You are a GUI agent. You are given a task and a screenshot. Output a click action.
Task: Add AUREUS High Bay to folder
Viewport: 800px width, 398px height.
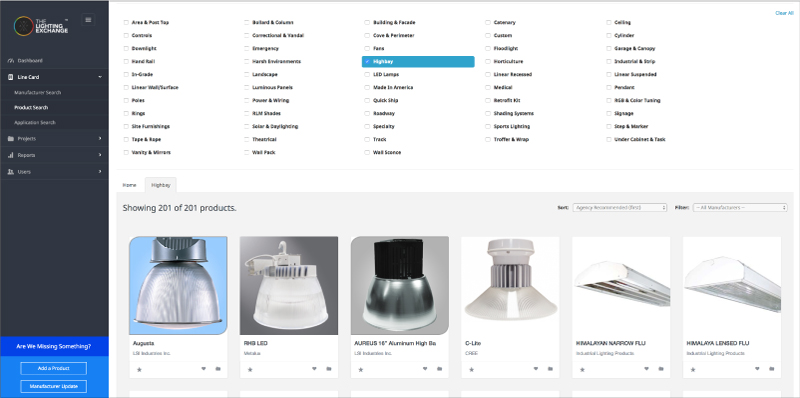point(439,368)
